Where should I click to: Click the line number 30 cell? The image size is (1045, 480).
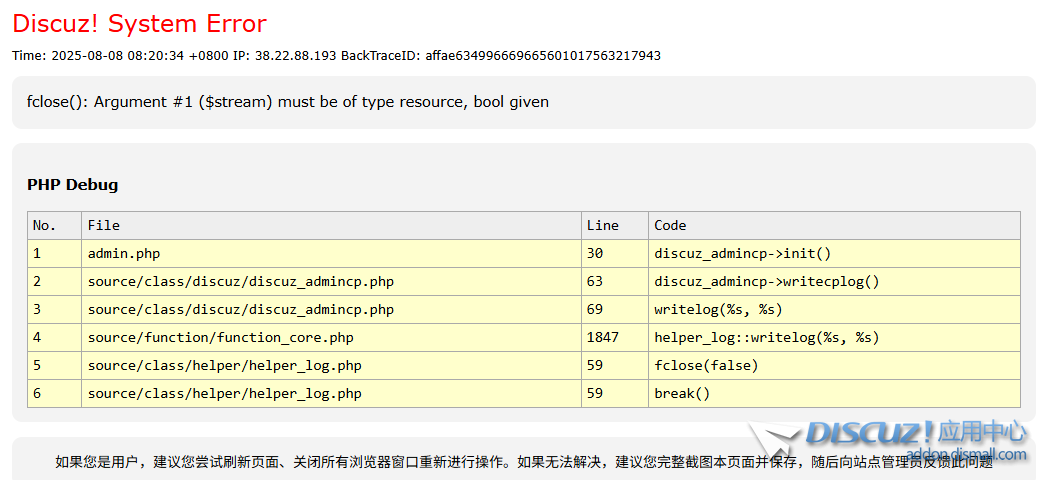pos(614,253)
